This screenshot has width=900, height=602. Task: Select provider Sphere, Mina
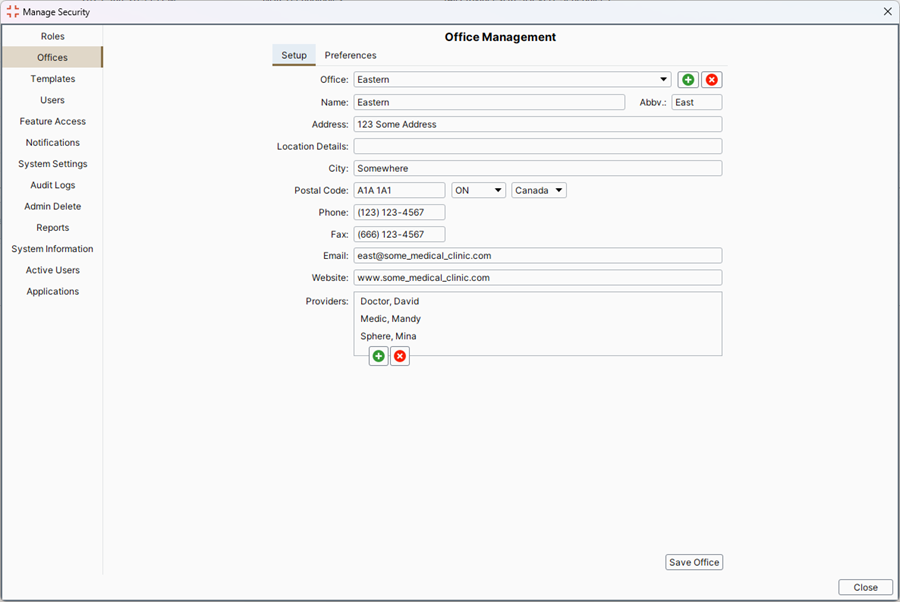pyautogui.click(x=388, y=336)
